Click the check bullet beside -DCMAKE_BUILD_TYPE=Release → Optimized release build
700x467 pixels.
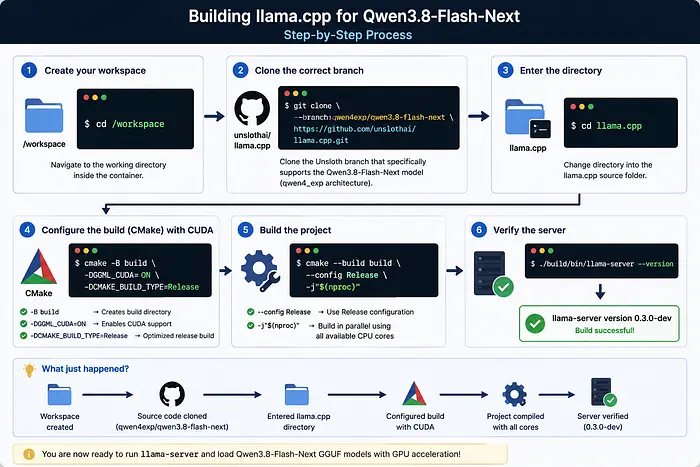(24, 335)
